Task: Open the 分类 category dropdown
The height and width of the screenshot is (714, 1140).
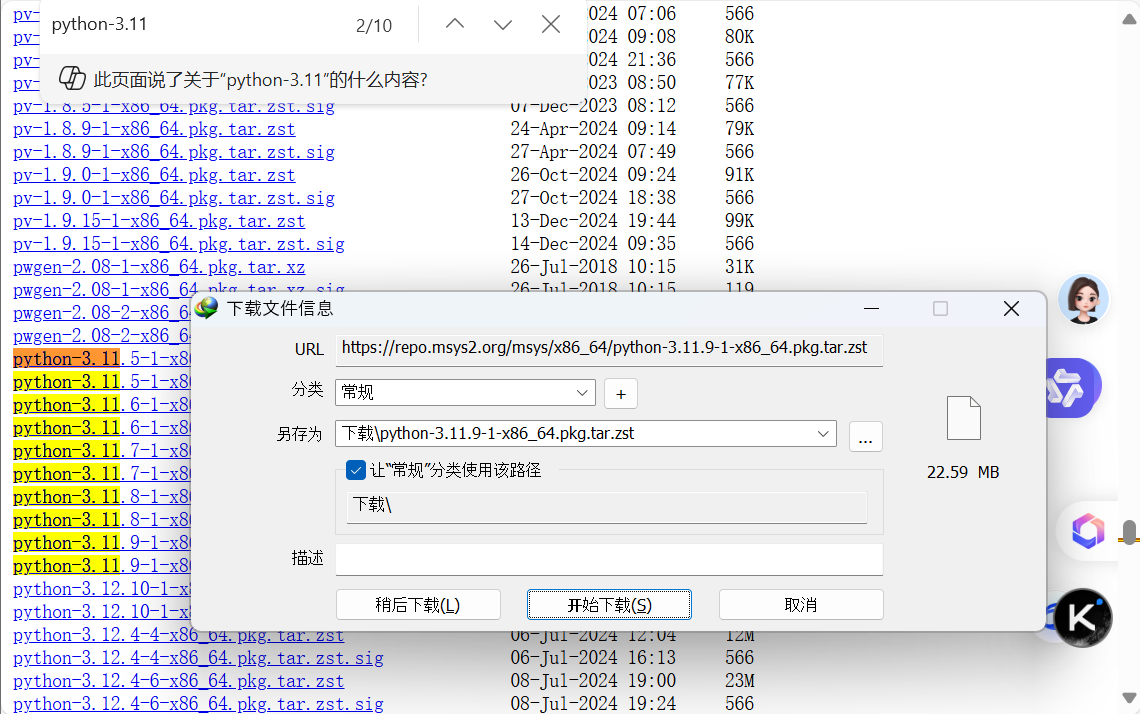Action: click(x=465, y=393)
